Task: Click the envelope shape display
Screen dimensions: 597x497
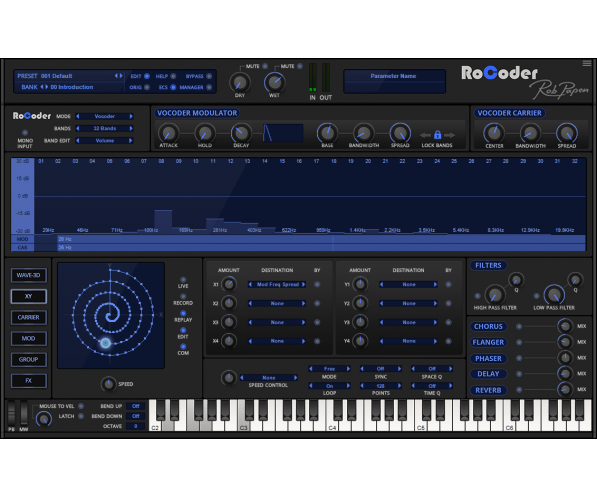Action: coord(283,133)
